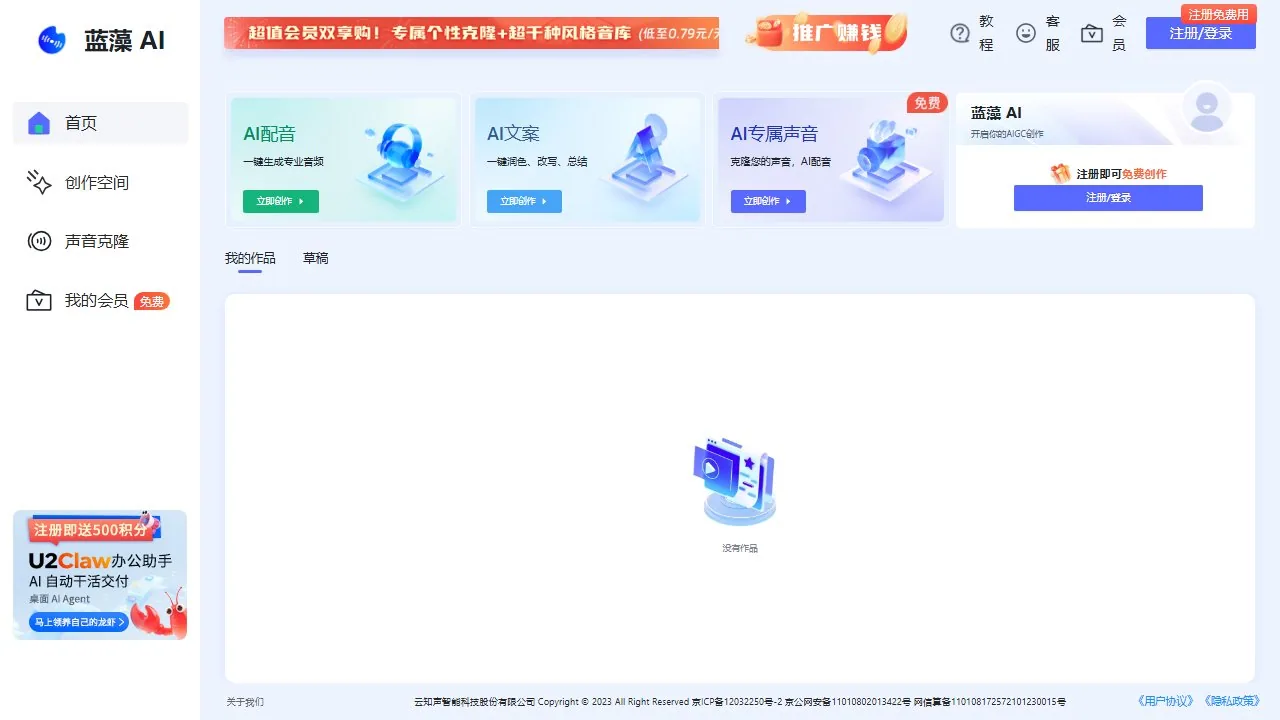1280x720 pixels.
Task: Click the 会员 badge icon in header
Action: coord(1092,33)
